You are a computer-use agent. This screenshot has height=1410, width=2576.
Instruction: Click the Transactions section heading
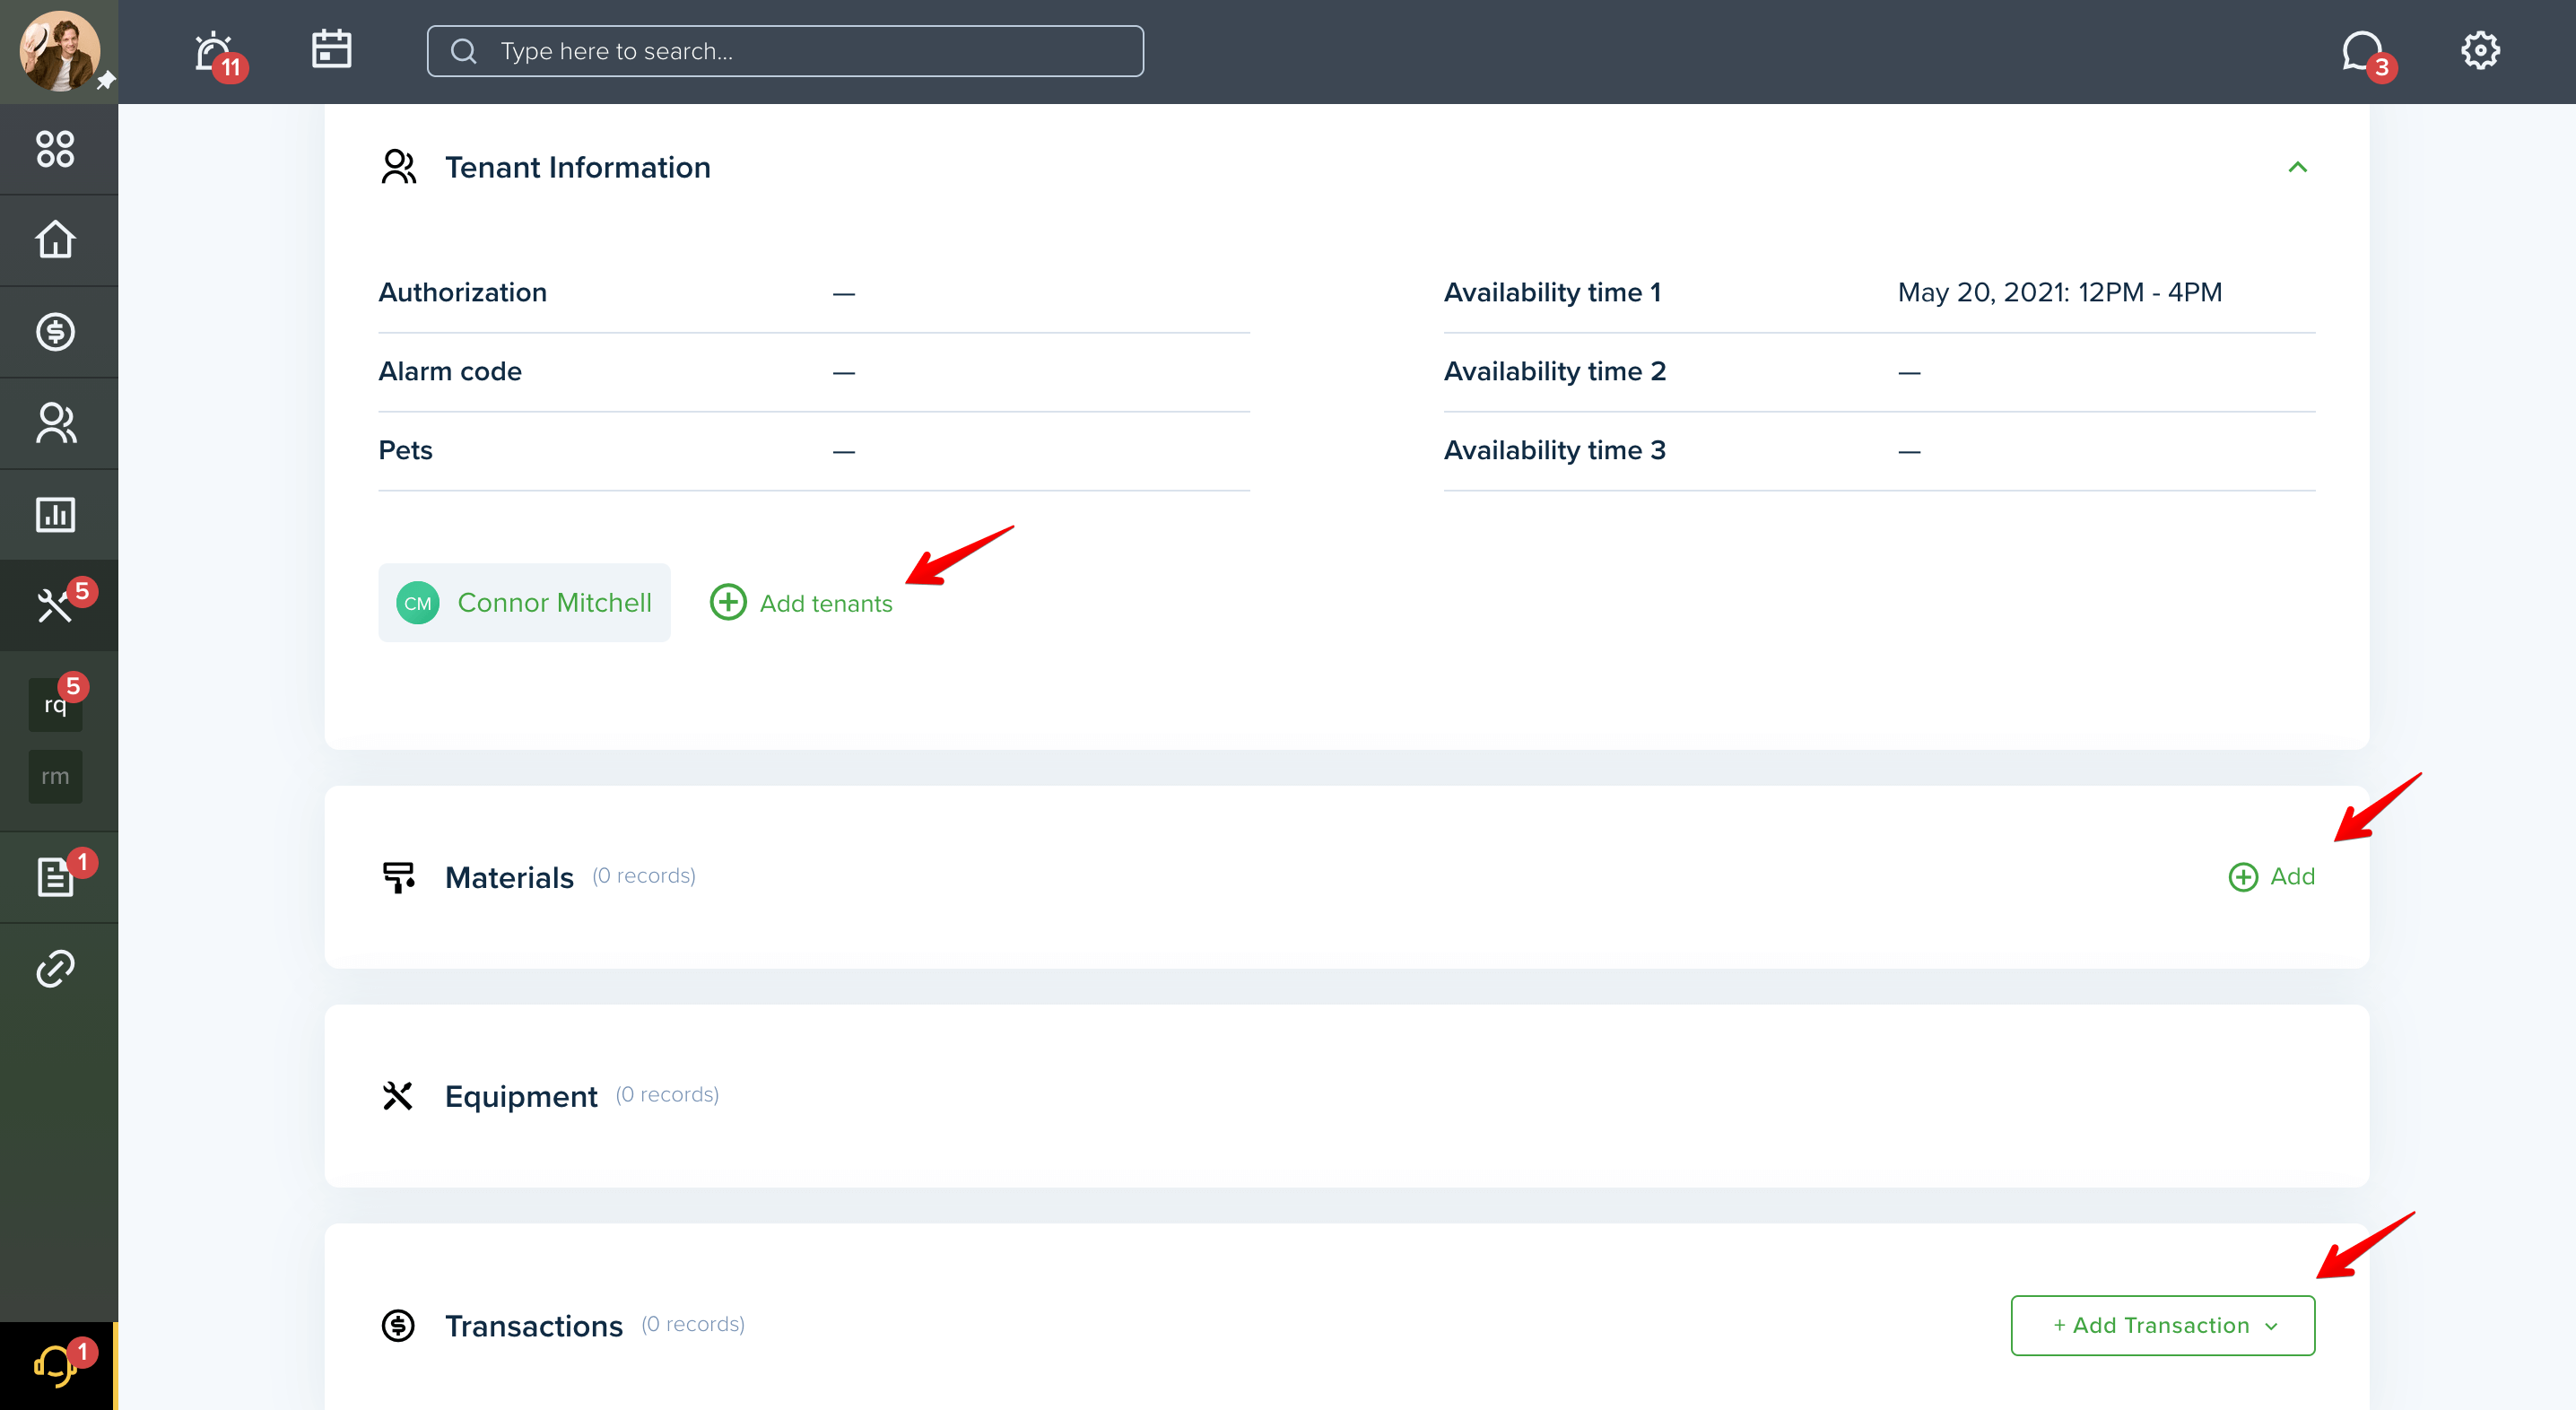click(x=533, y=1325)
